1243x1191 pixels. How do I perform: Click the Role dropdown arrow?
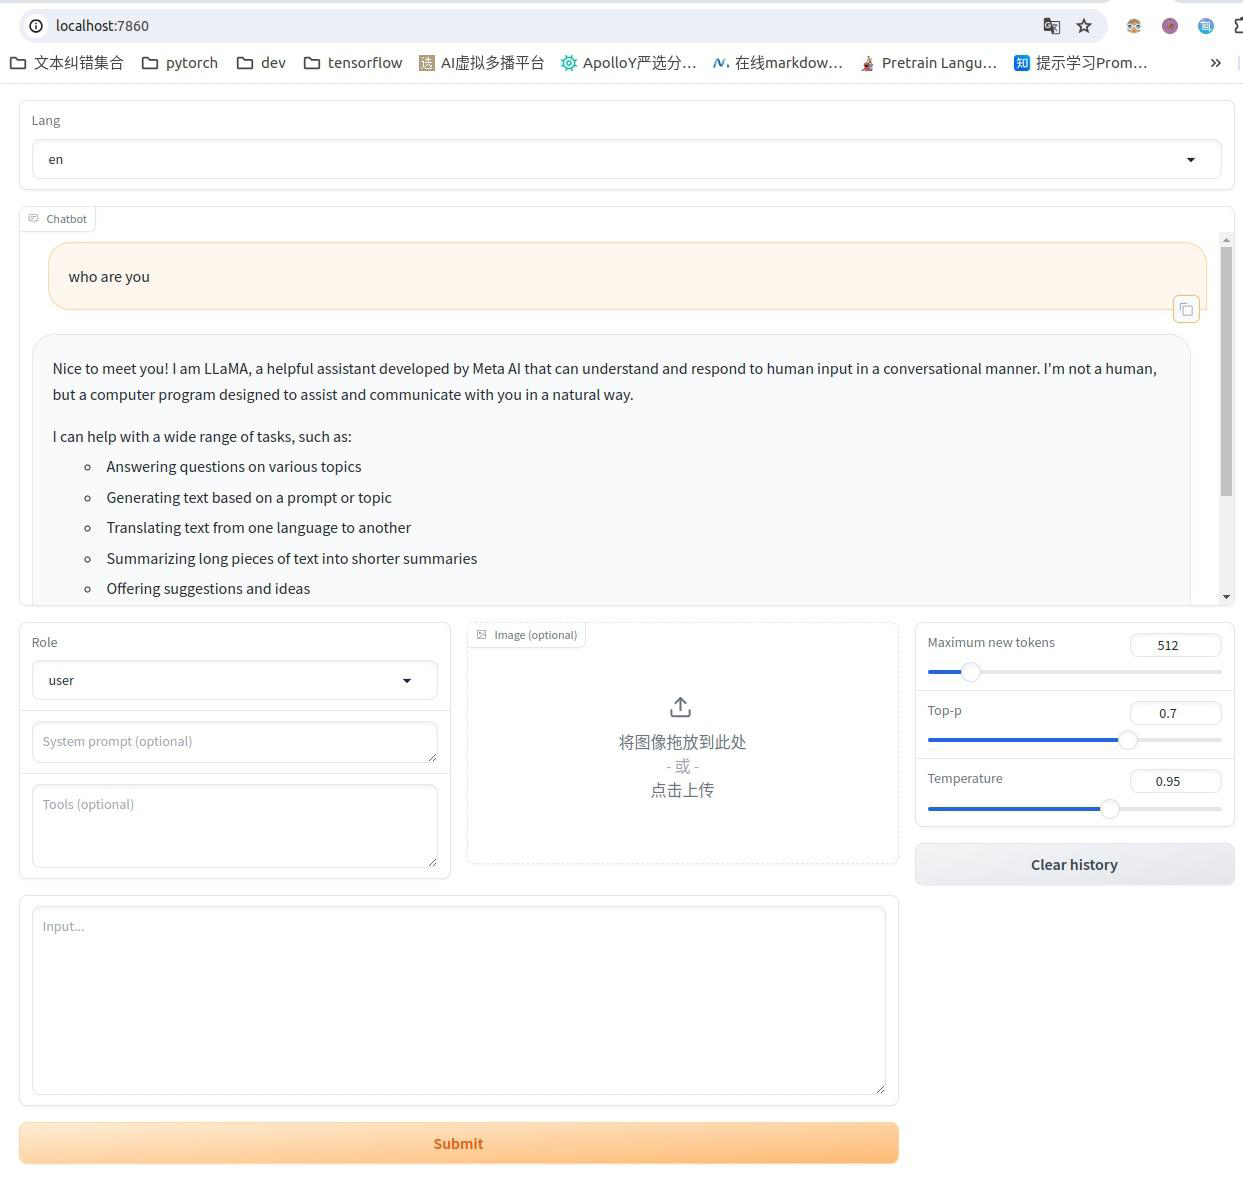point(406,681)
